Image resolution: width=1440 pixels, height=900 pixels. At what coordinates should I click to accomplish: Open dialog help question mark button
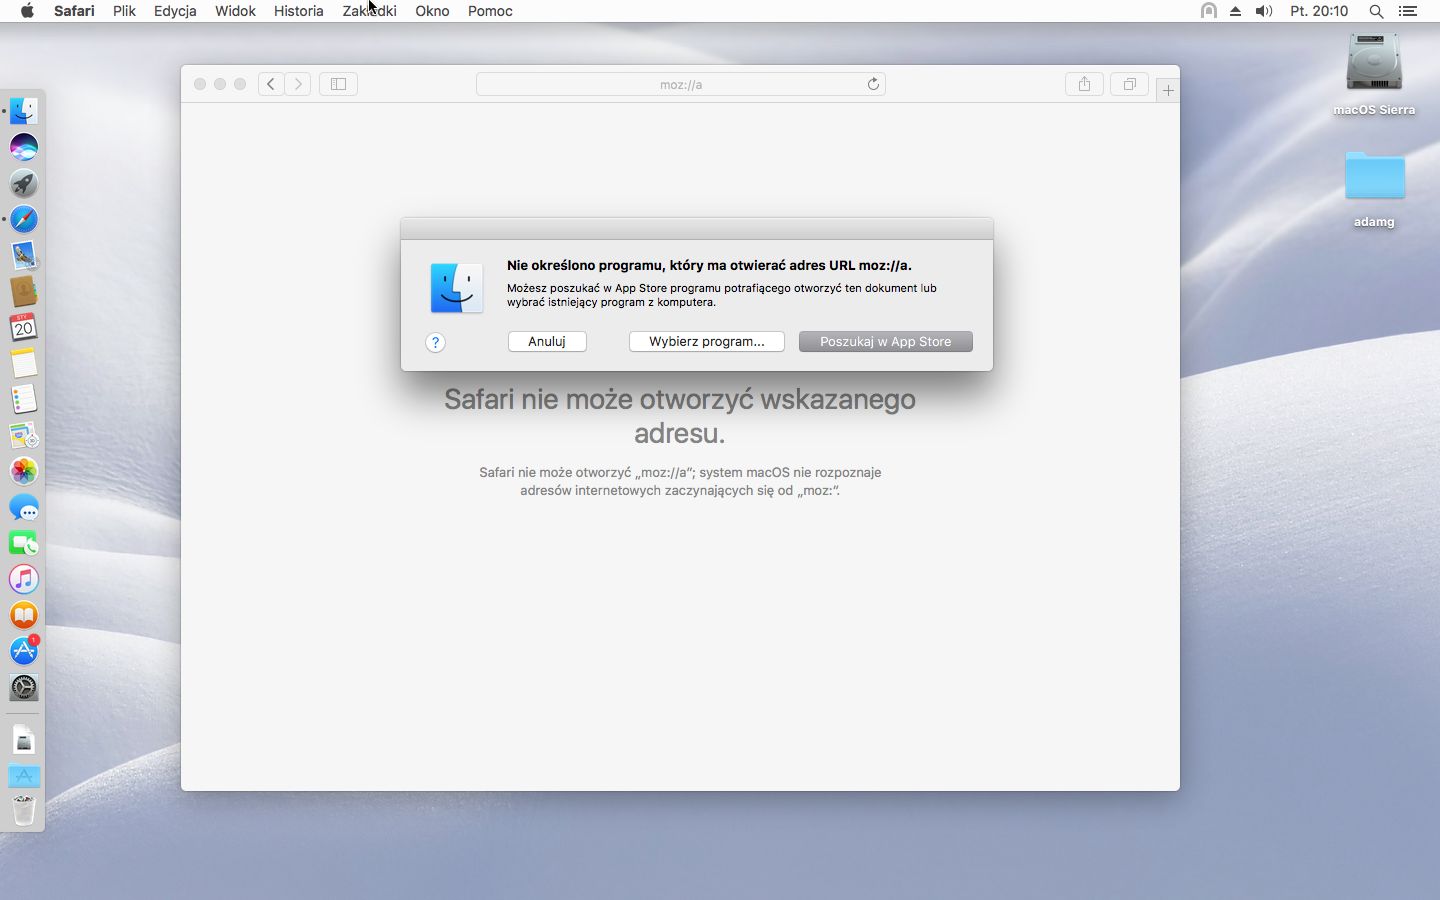point(435,342)
